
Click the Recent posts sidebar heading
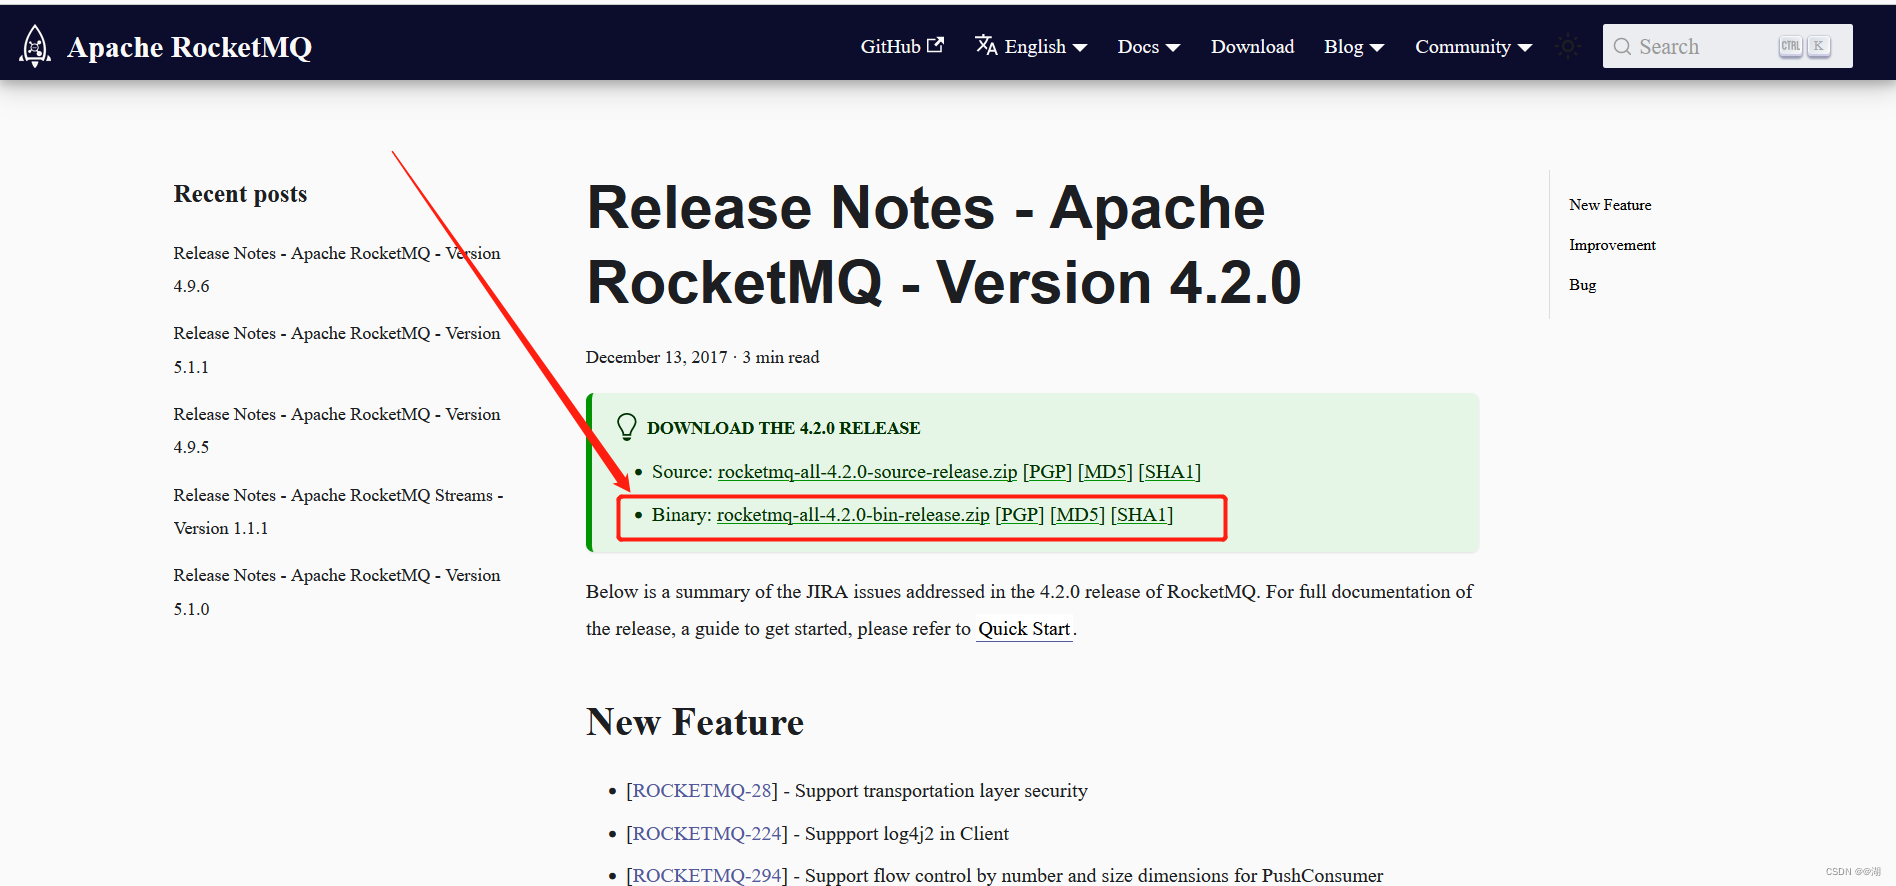click(x=240, y=194)
